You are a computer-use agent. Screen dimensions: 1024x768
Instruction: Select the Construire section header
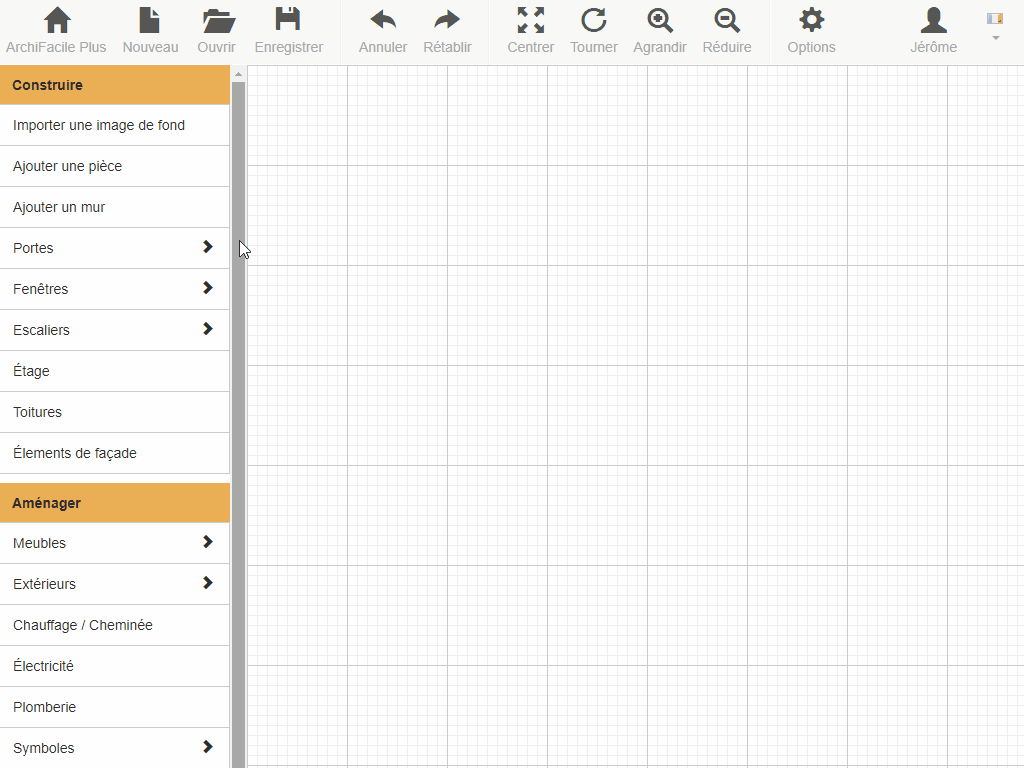click(x=115, y=85)
